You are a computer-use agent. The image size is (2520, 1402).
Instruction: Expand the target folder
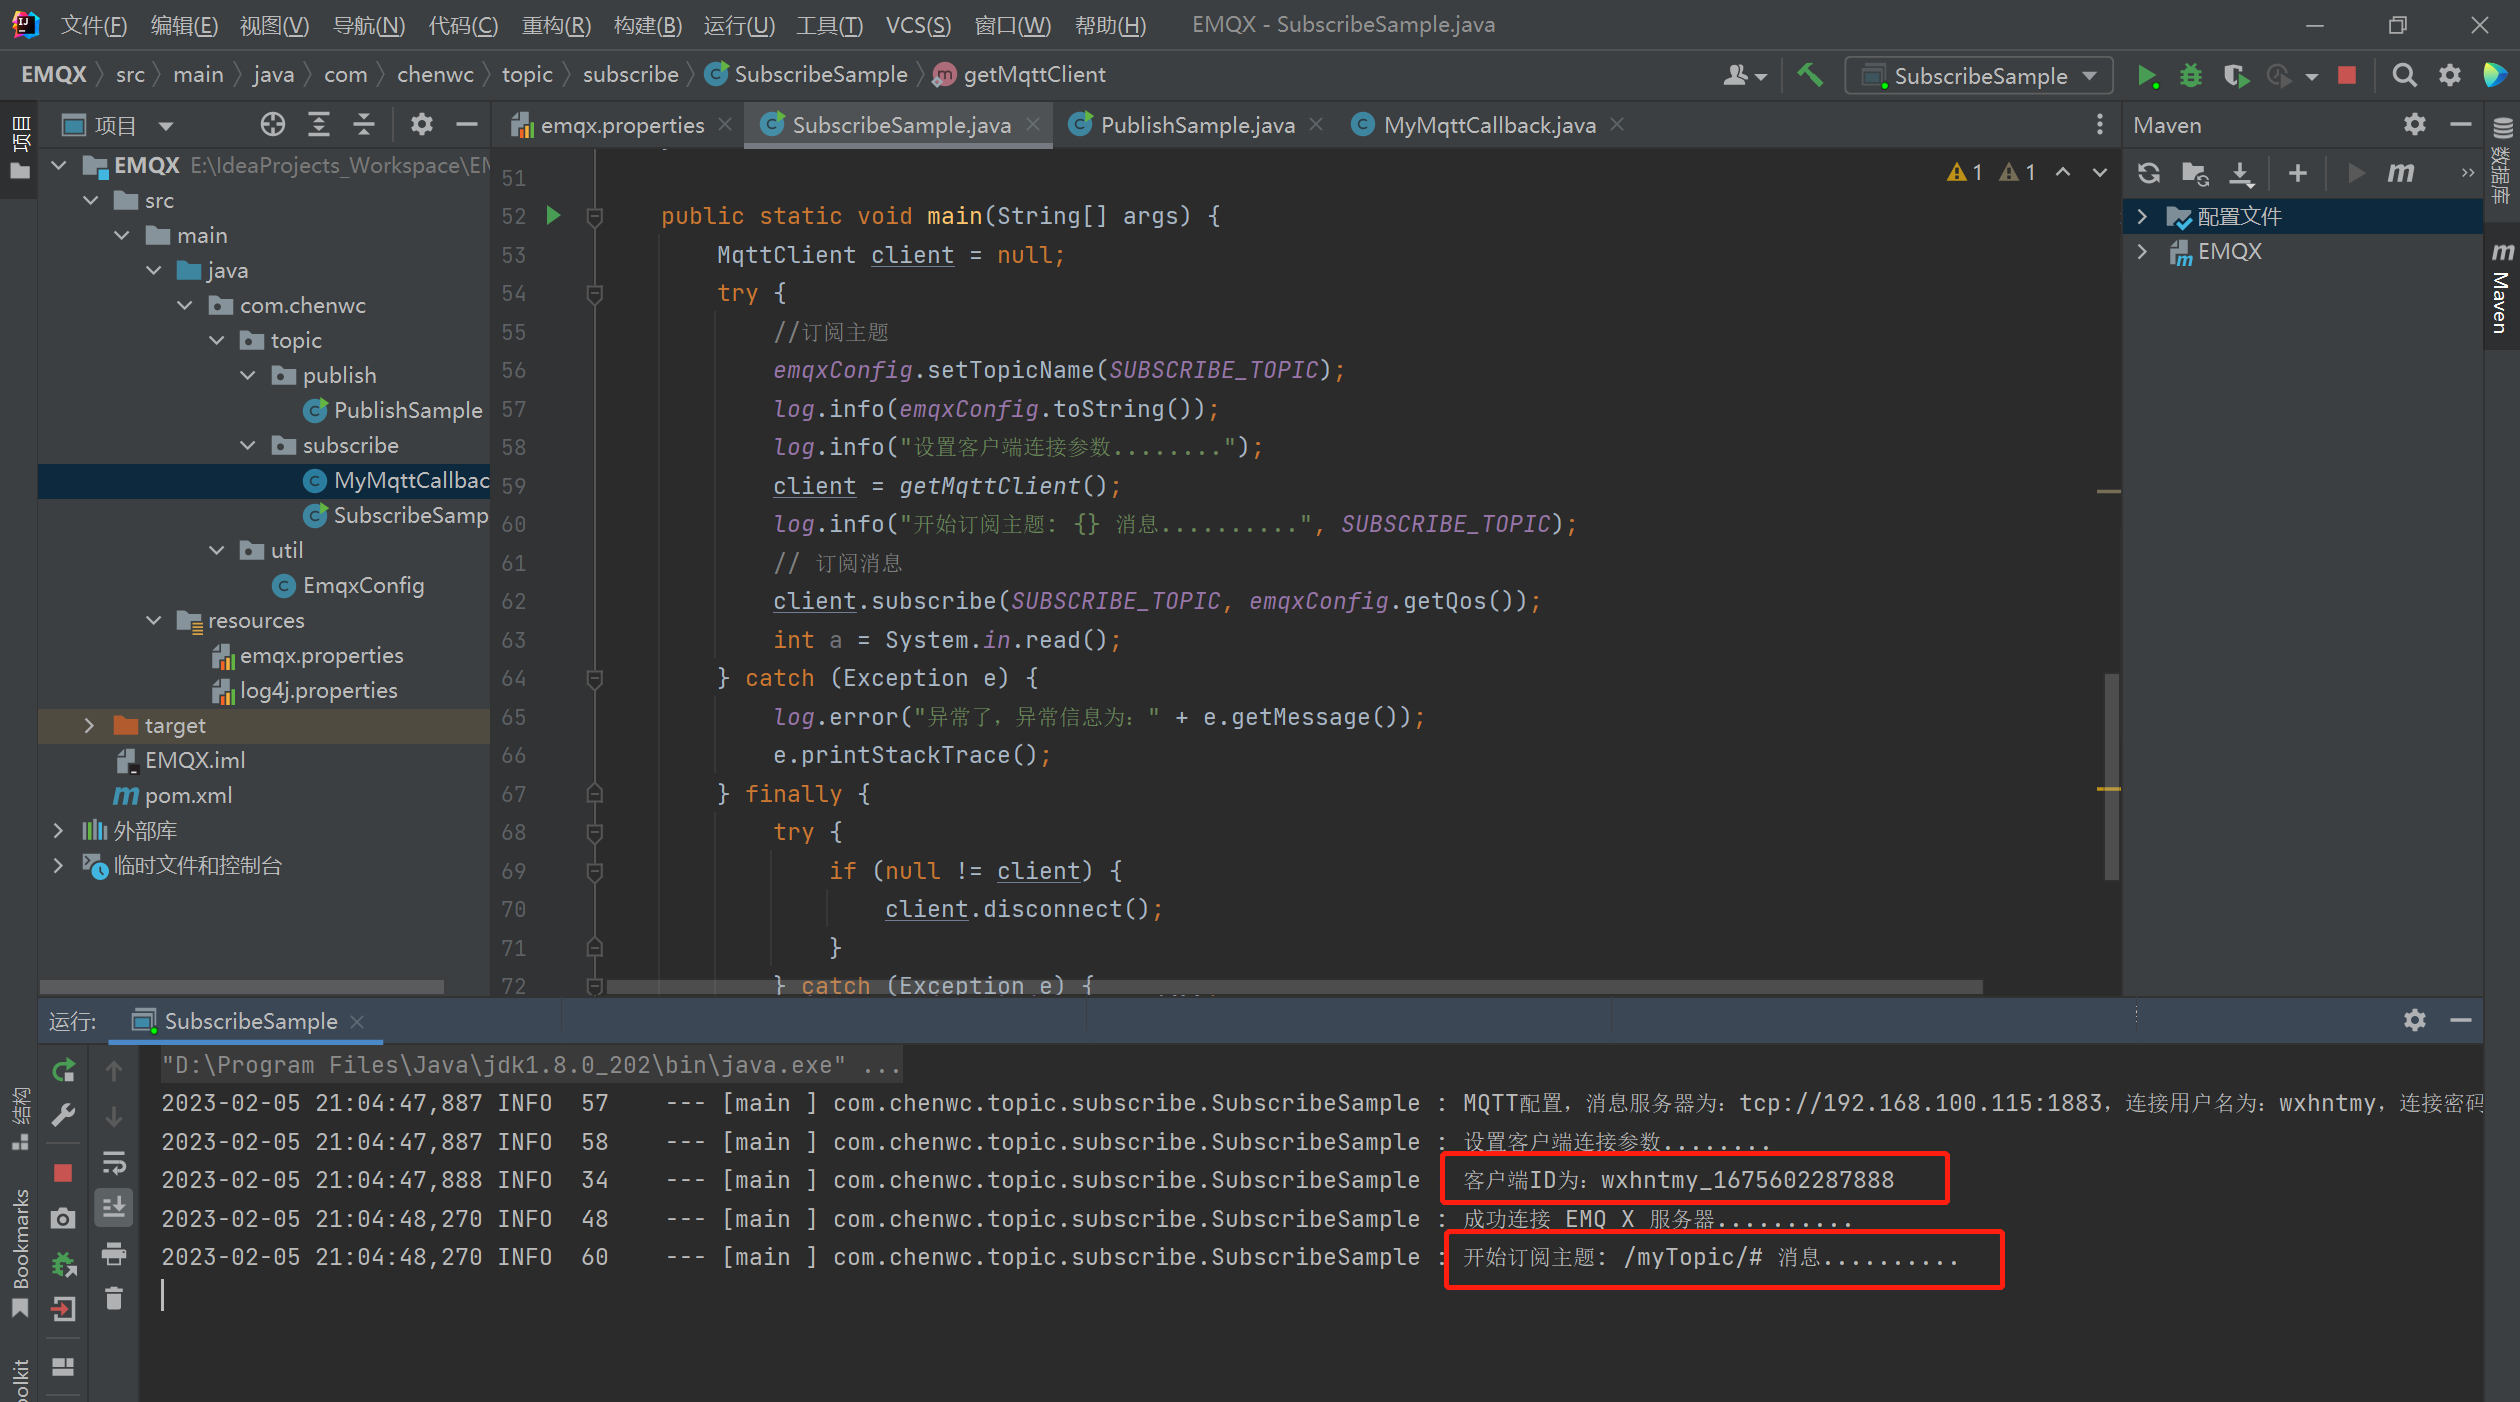pos(89,725)
